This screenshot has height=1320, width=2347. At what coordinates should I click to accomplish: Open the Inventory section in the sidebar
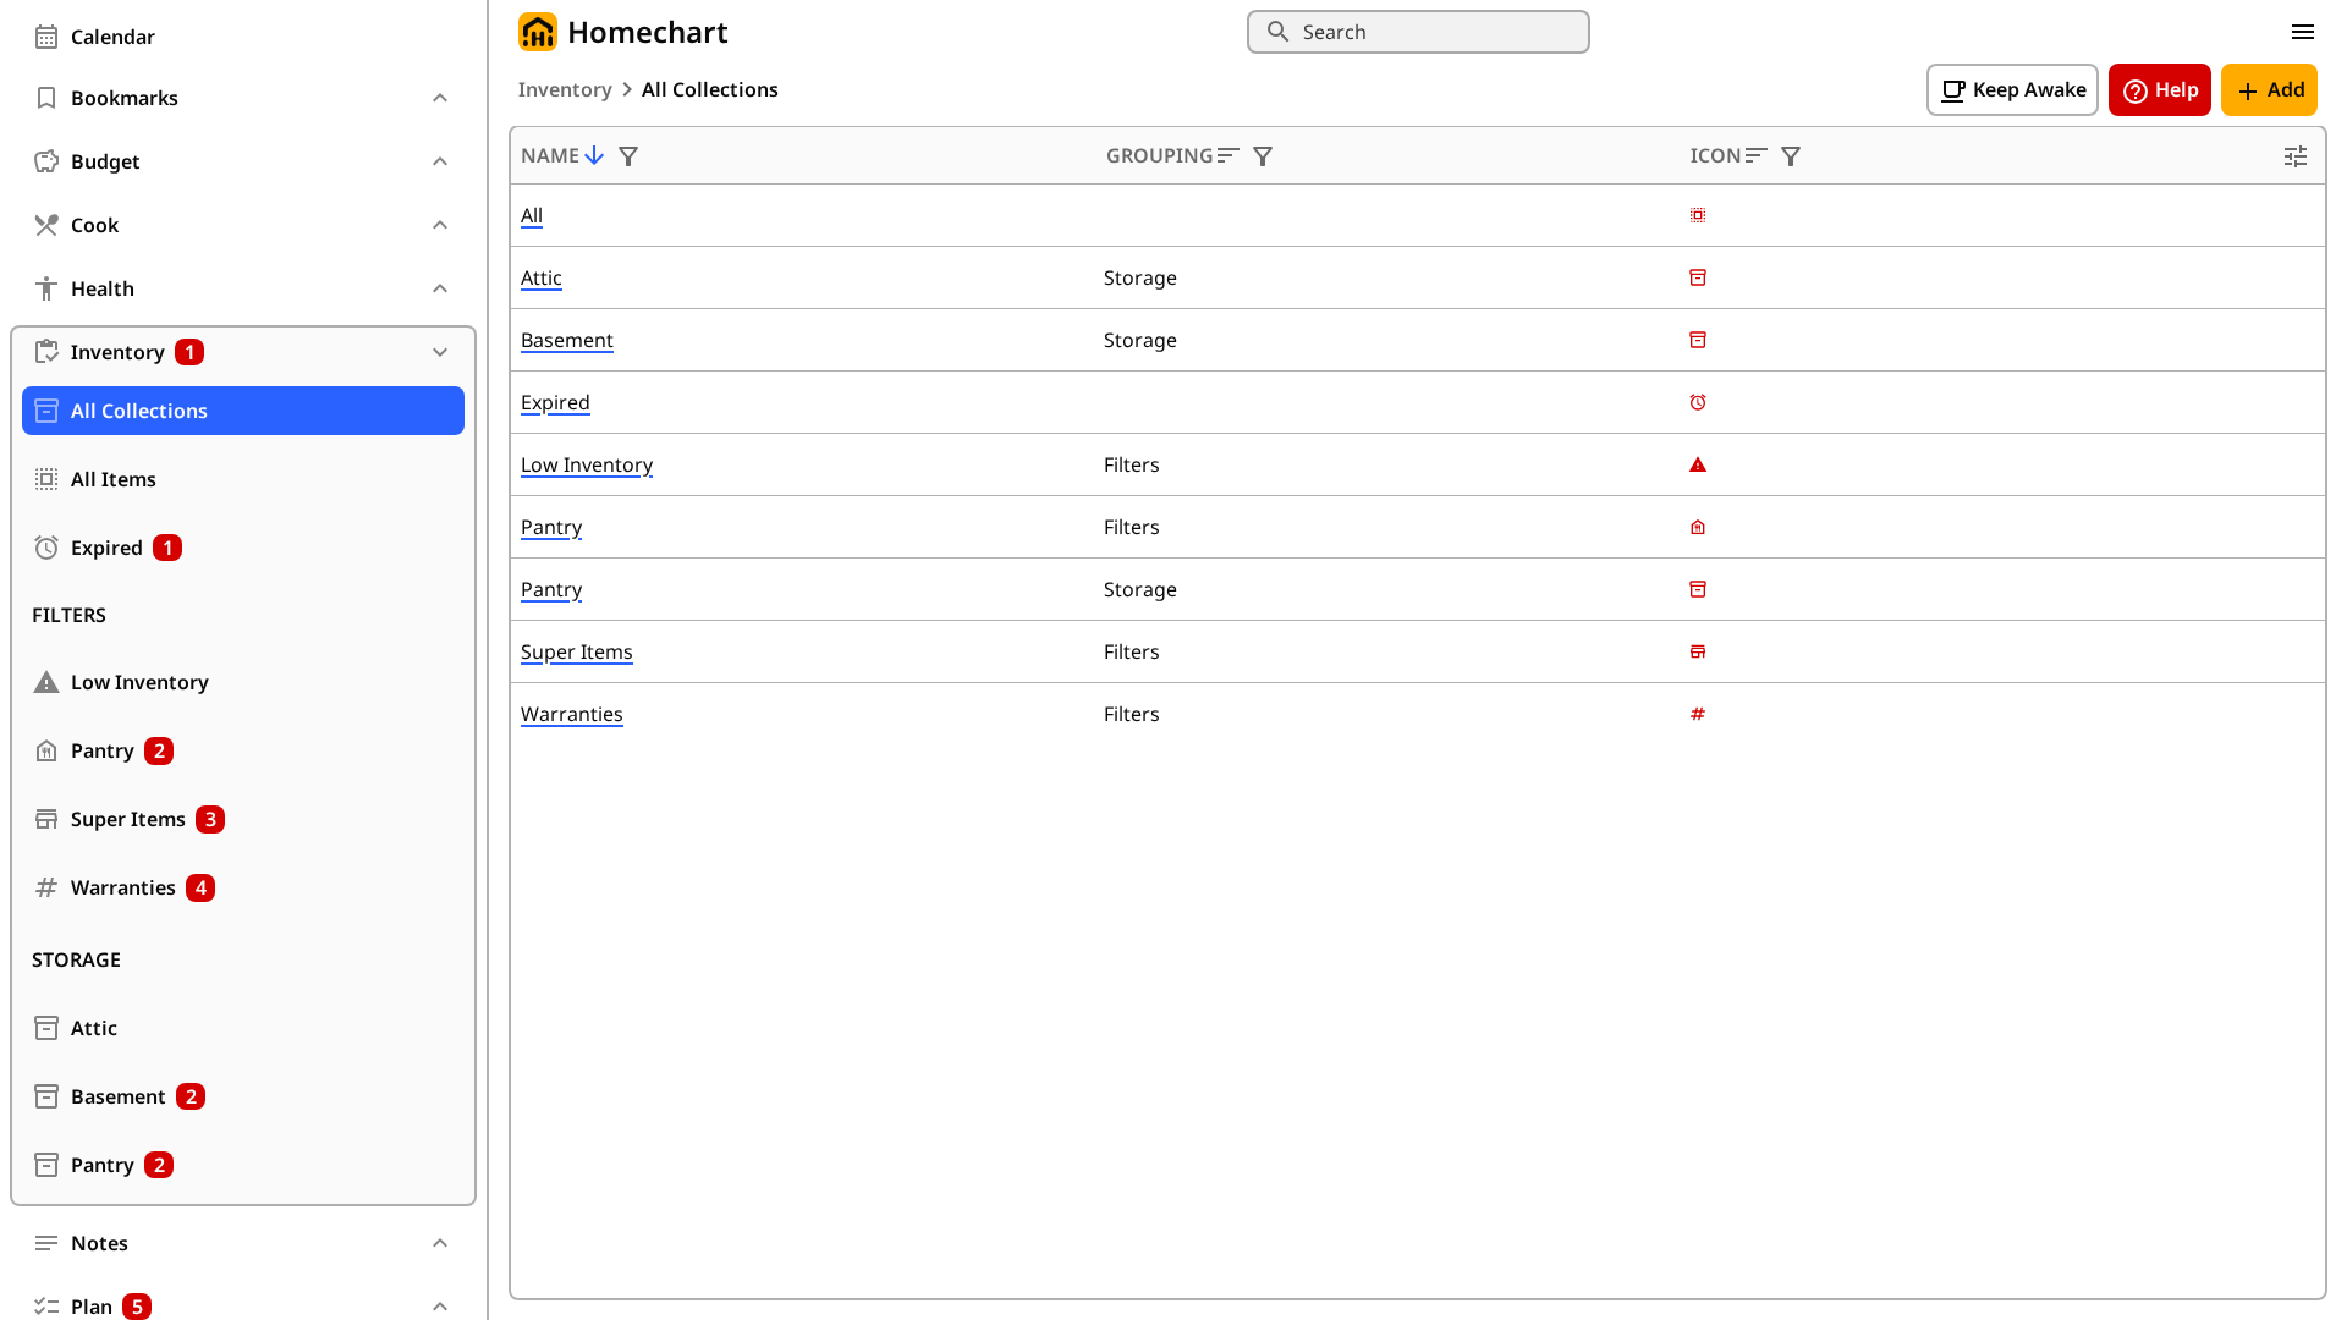tap(117, 351)
